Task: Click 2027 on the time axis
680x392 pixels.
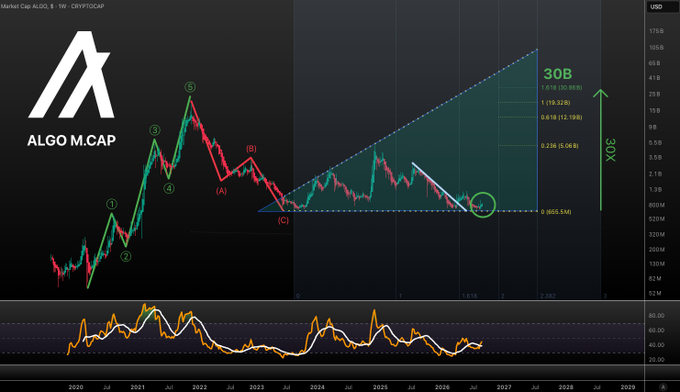Action: pos(504,387)
